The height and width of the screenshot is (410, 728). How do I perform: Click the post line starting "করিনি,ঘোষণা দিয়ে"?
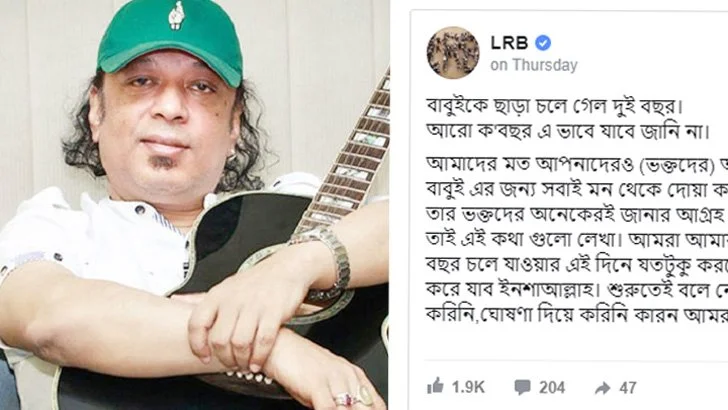click(x=577, y=315)
